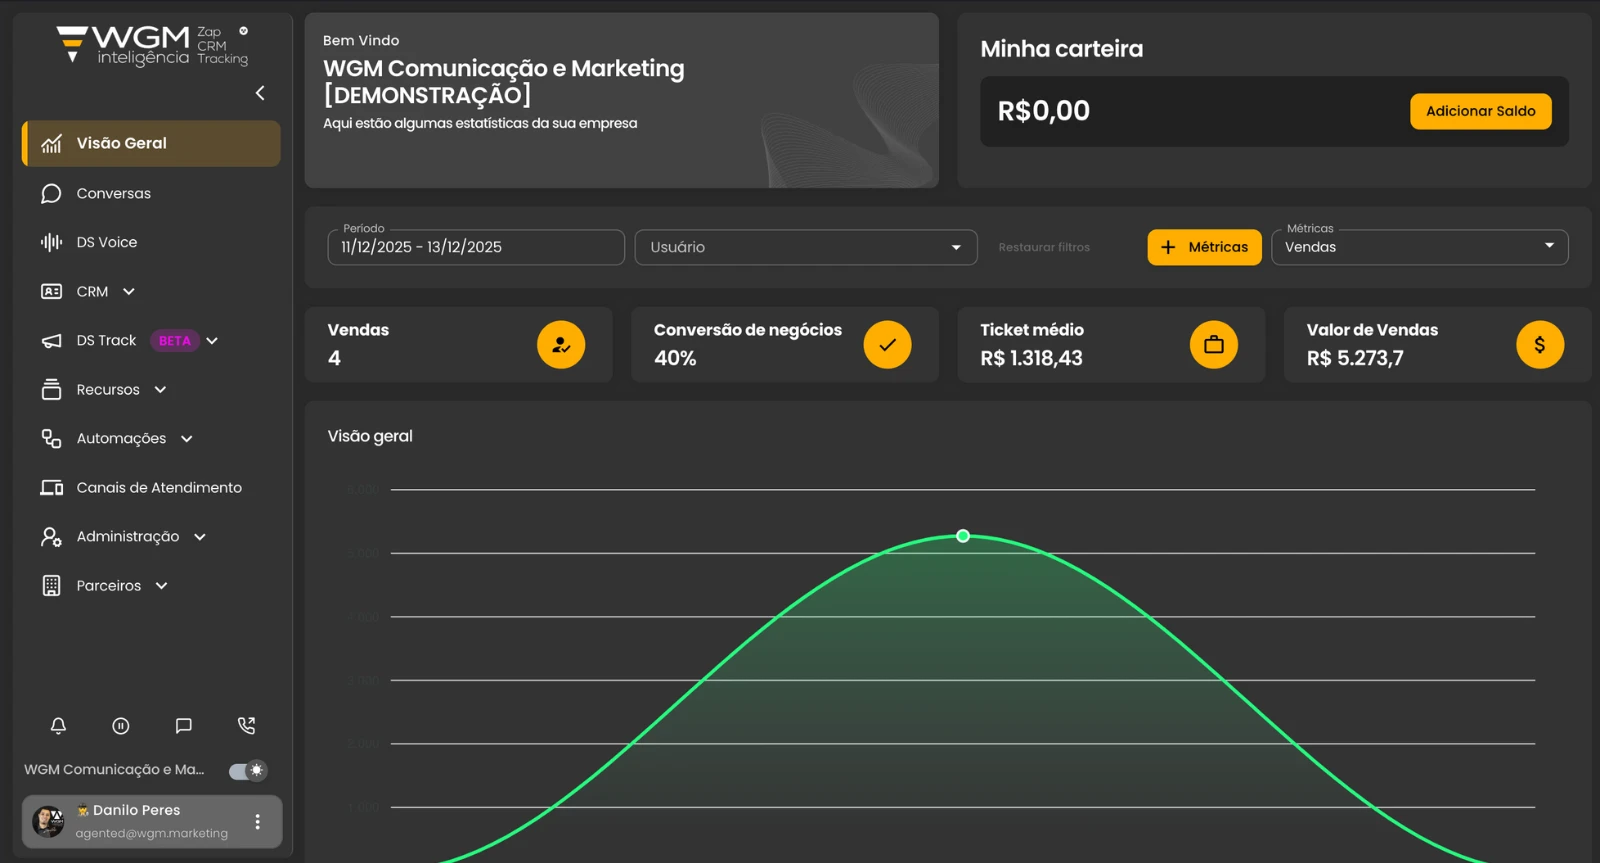Go to Canais de Atendimento
1600x863 pixels.
(158, 488)
